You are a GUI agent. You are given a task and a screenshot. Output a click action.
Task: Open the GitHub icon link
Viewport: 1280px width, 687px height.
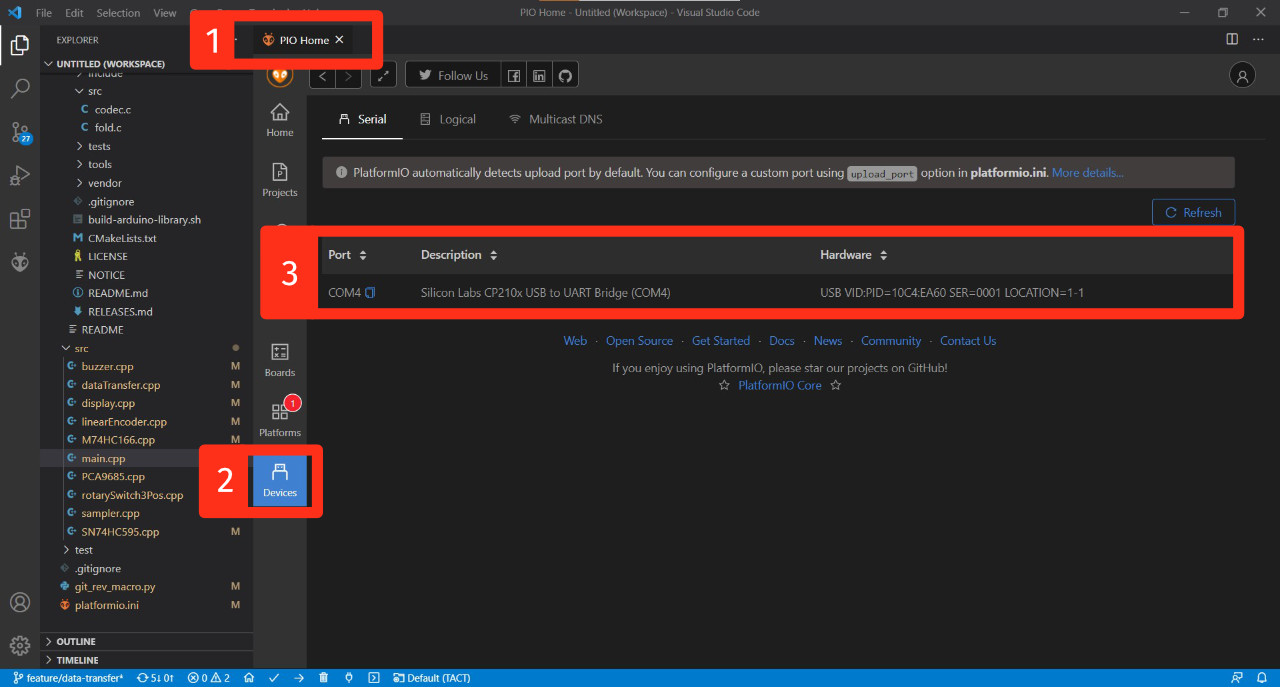tap(565, 76)
